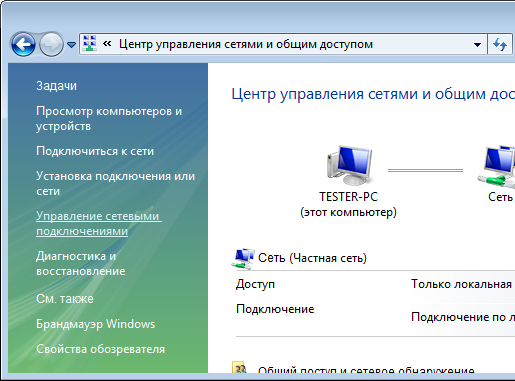
Task: Open the address bar history dropdown
Action: pos(477,44)
